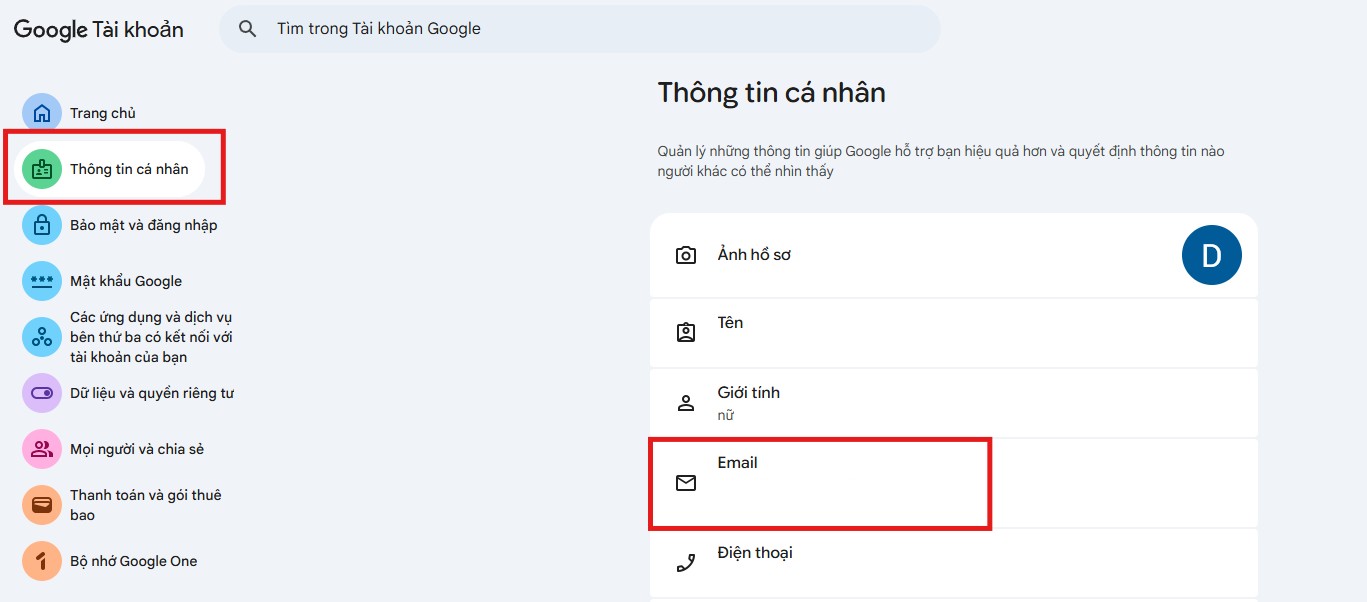Screen dimensions: 1367x602
Task: Select Bảo mật và đăng nhập menu item
Action: click(x=143, y=225)
